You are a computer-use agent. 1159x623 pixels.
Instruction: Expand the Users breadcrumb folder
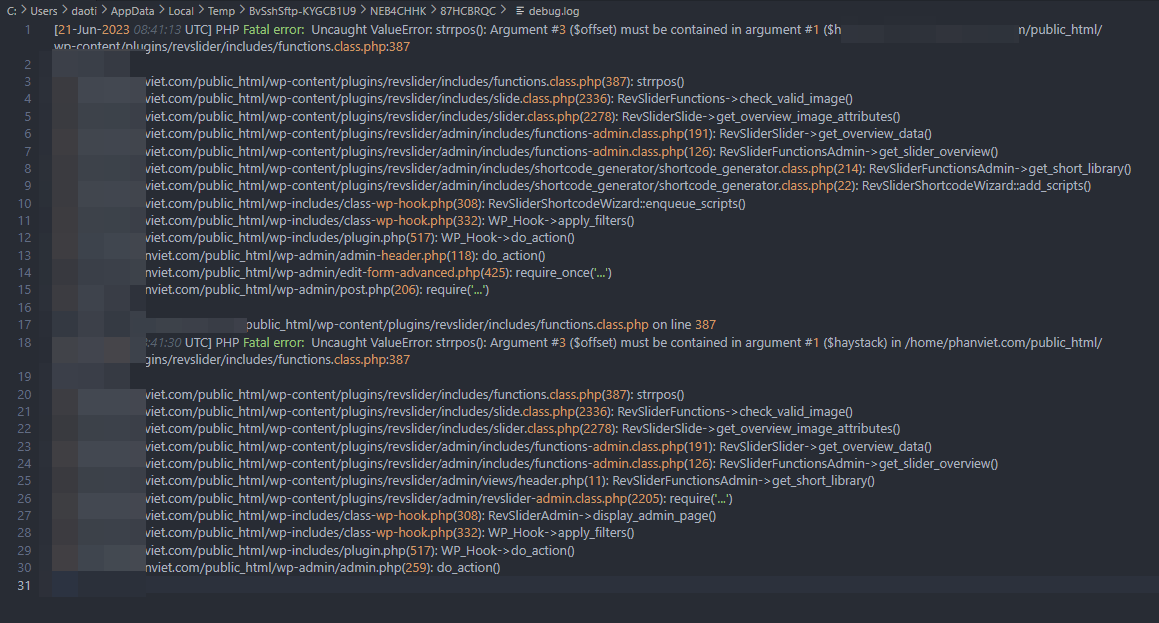[44, 11]
